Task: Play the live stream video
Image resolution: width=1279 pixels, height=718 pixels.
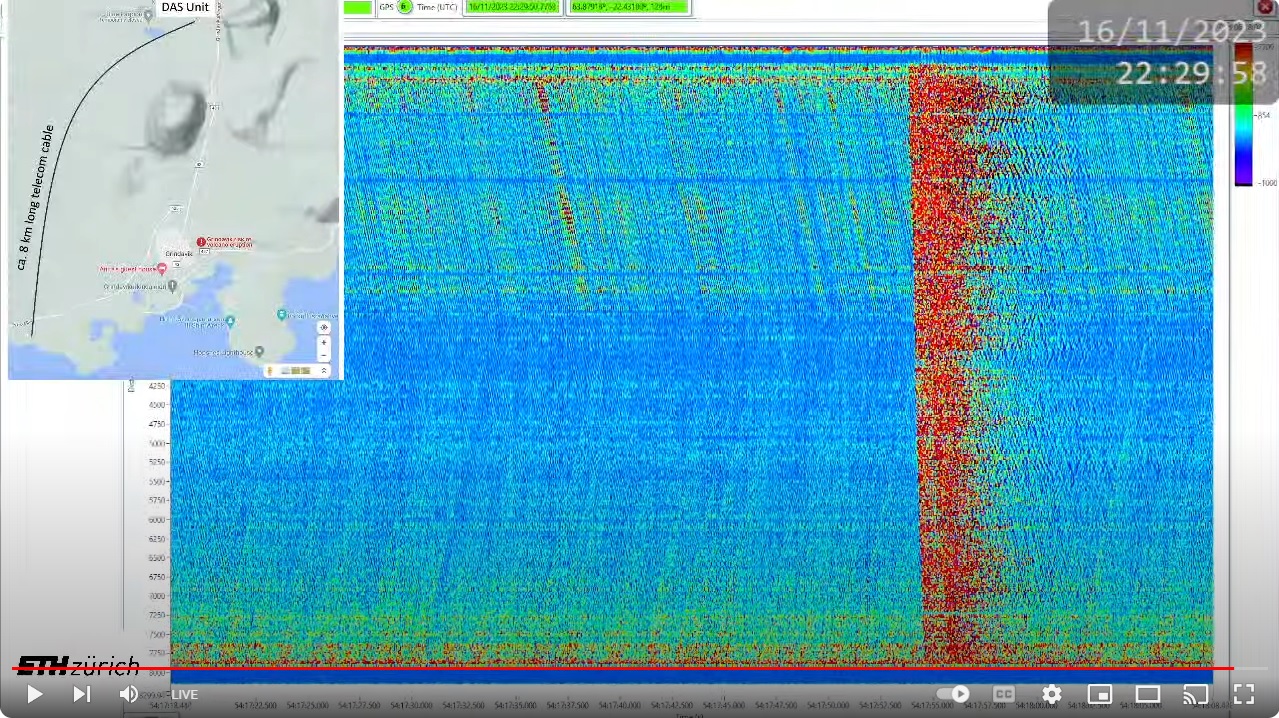Action: 34,694
